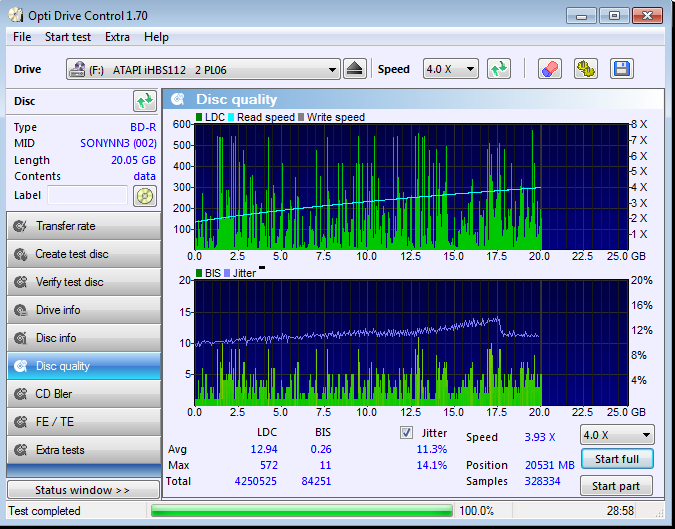Refresh disc info in the Disc panel
The image size is (675, 529).
145,102
